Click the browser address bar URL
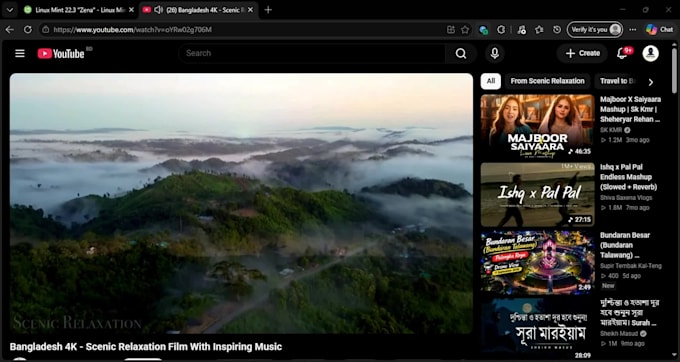Screen dimensions: 680x362 132,29
